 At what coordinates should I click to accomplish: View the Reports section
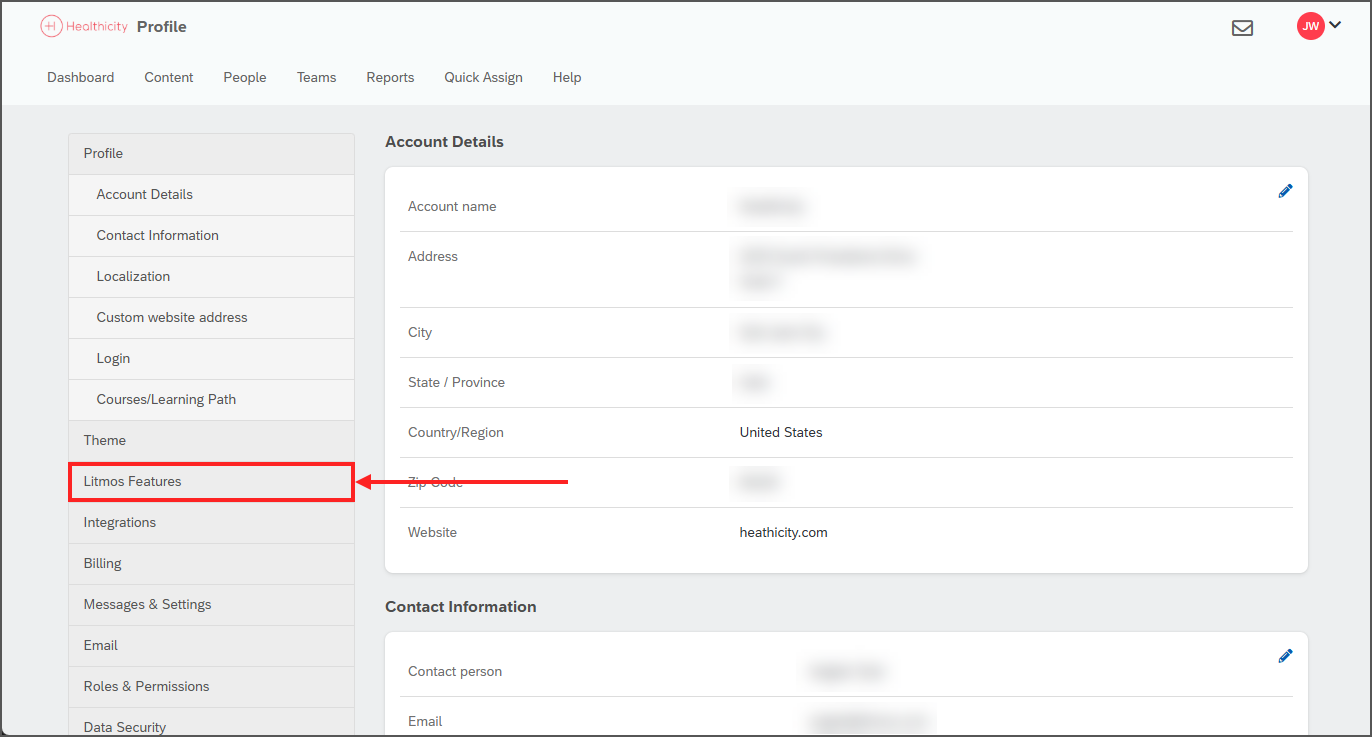[x=390, y=77]
